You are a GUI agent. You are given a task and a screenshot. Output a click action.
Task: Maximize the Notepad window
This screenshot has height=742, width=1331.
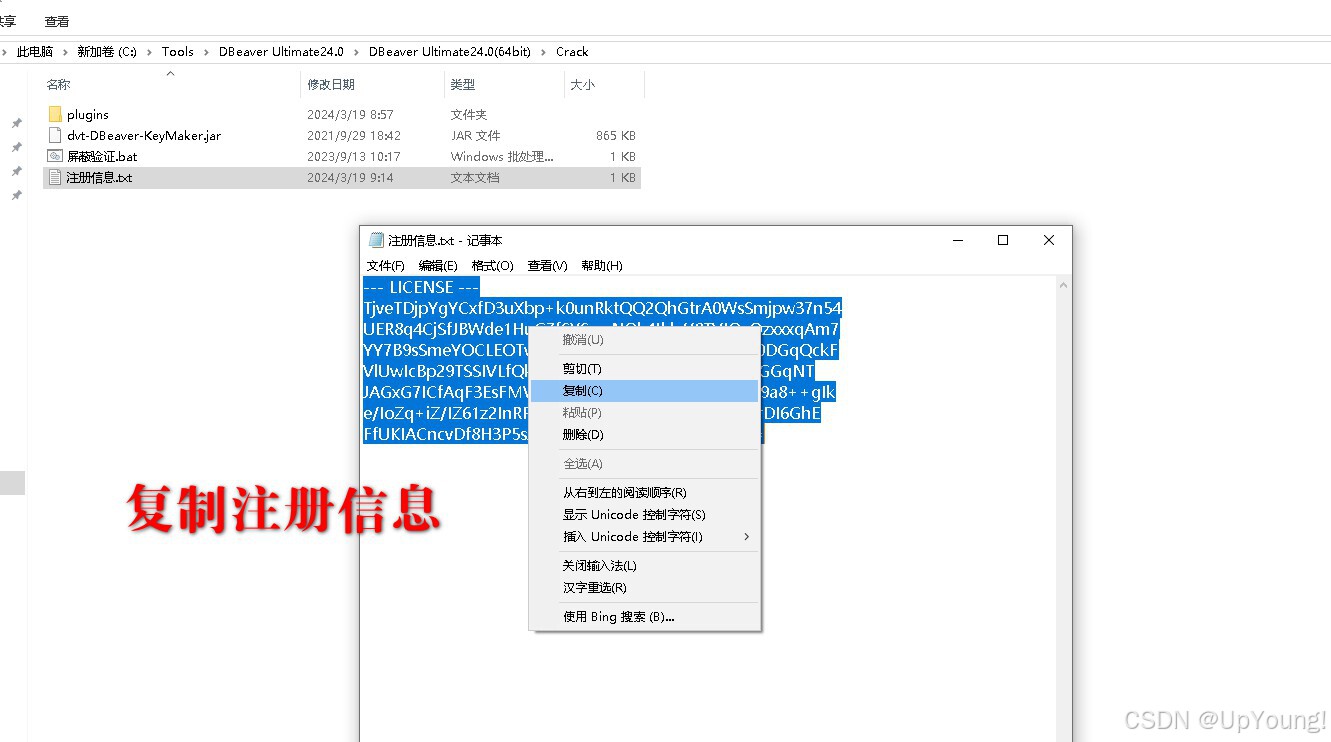pyautogui.click(x=1003, y=240)
